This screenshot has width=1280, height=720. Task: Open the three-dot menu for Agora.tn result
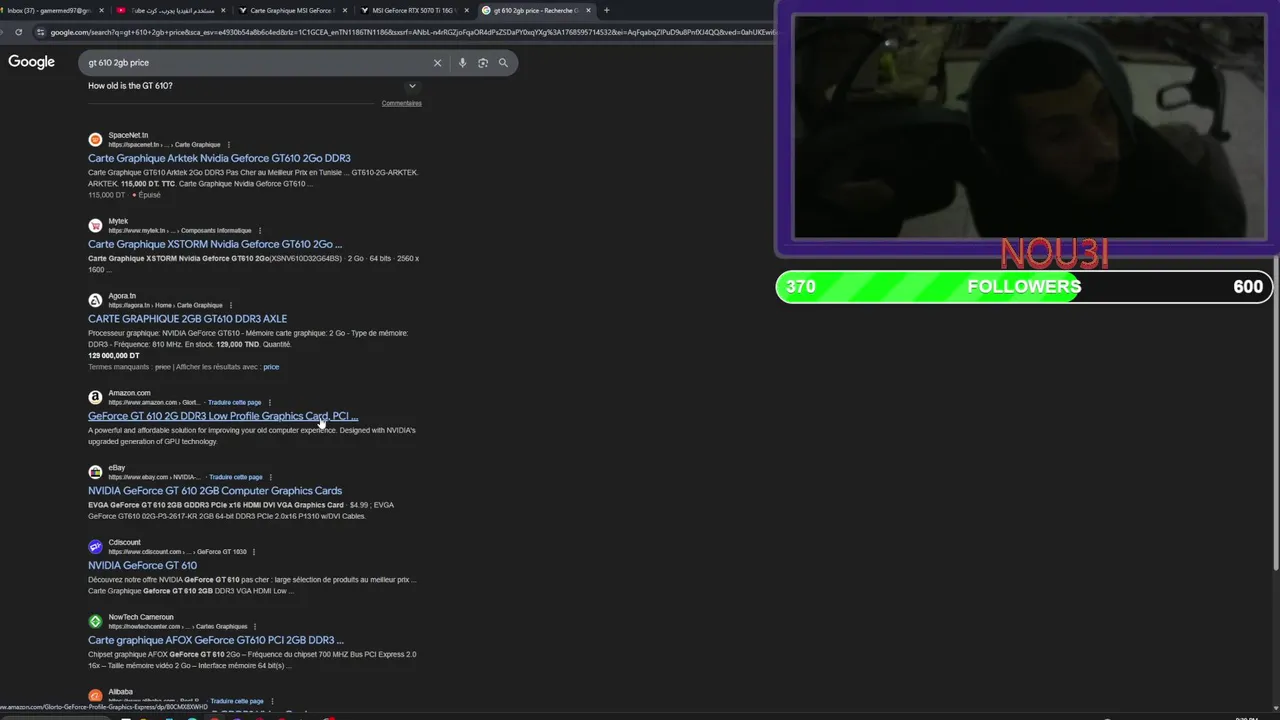(x=230, y=305)
